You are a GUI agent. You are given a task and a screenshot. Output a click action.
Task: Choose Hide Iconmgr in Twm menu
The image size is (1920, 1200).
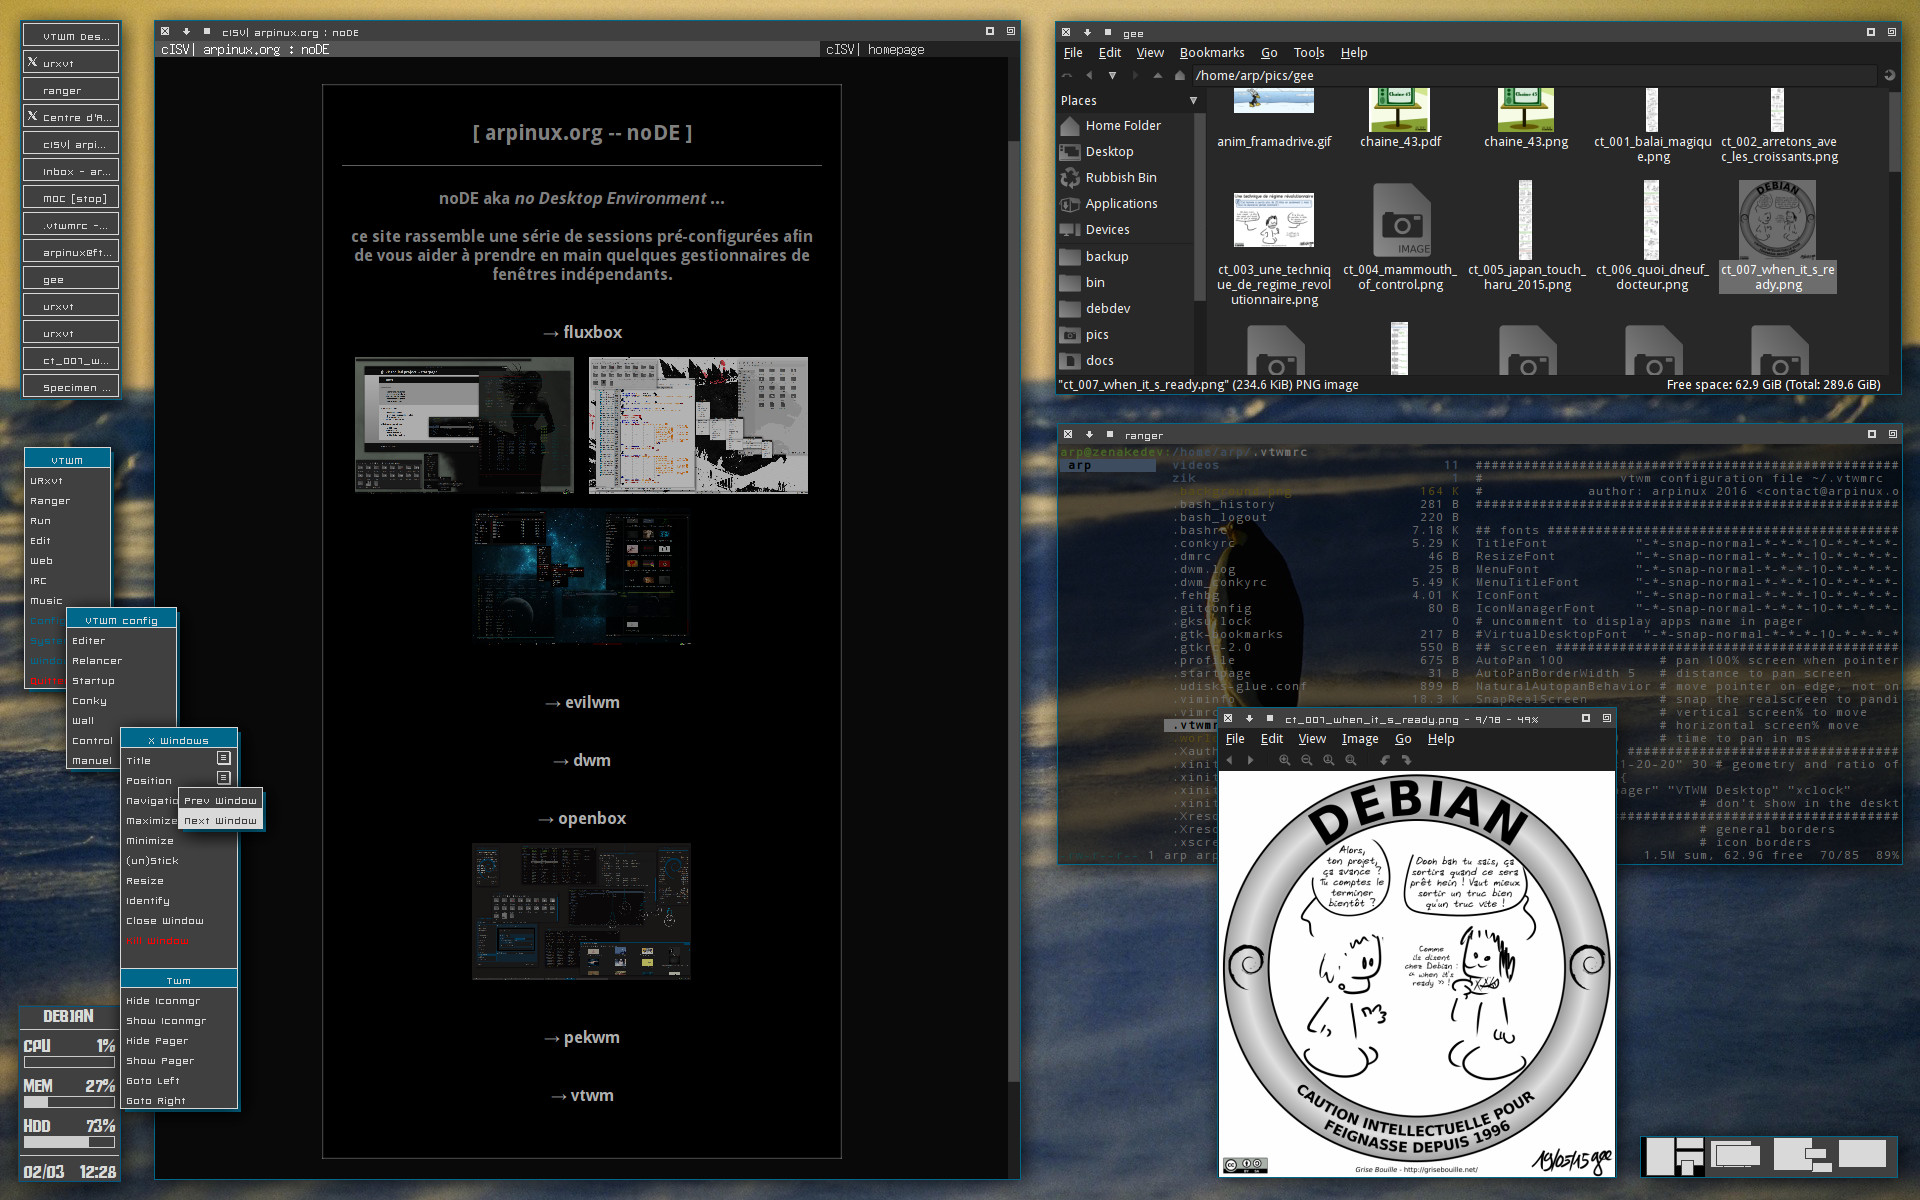click(179, 1001)
